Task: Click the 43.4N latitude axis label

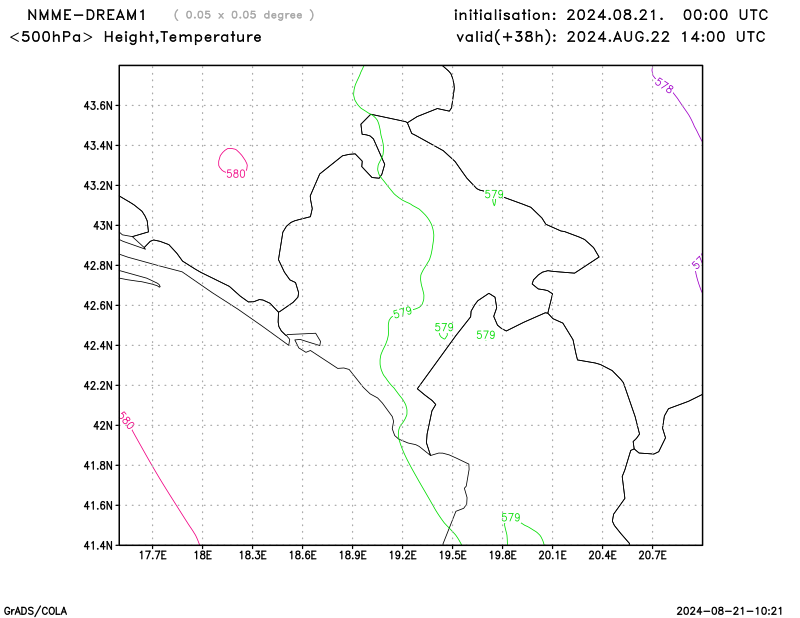Action: [98, 145]
